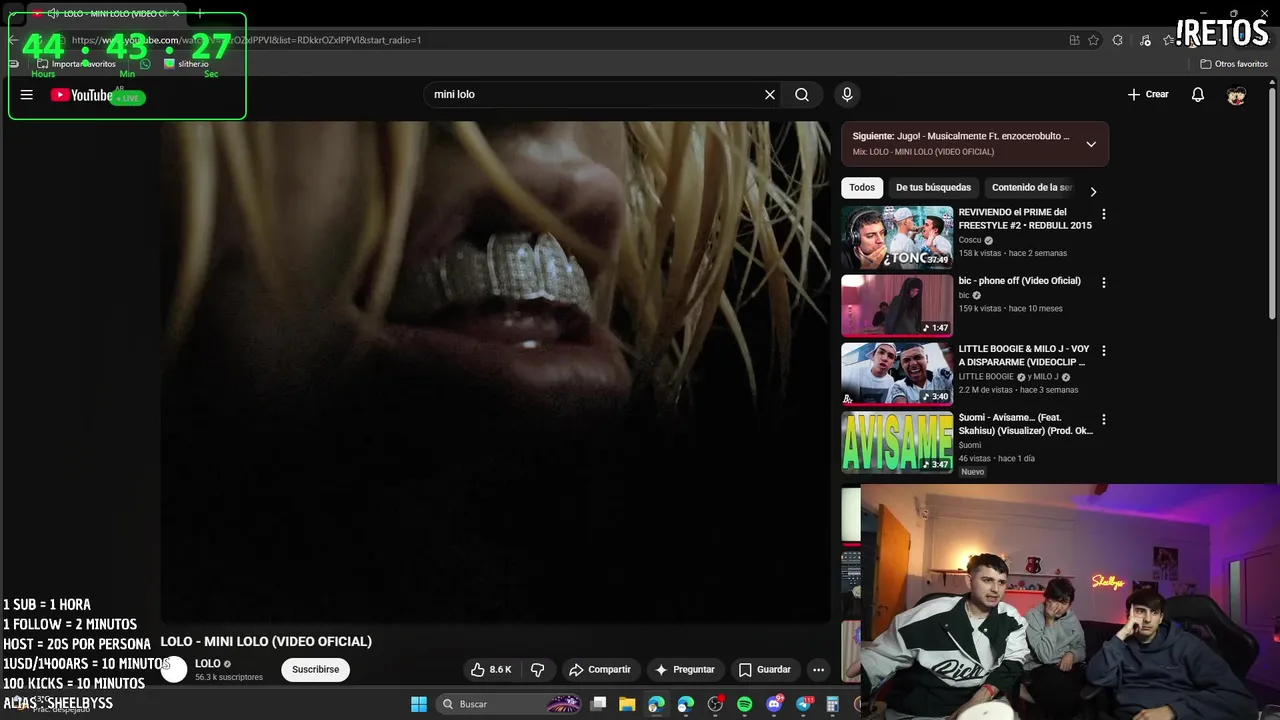Open the Mix: LOLO - MINI LOLO playlist link
The width and height of the screenshot is (1280, 720).
[923, 152]
